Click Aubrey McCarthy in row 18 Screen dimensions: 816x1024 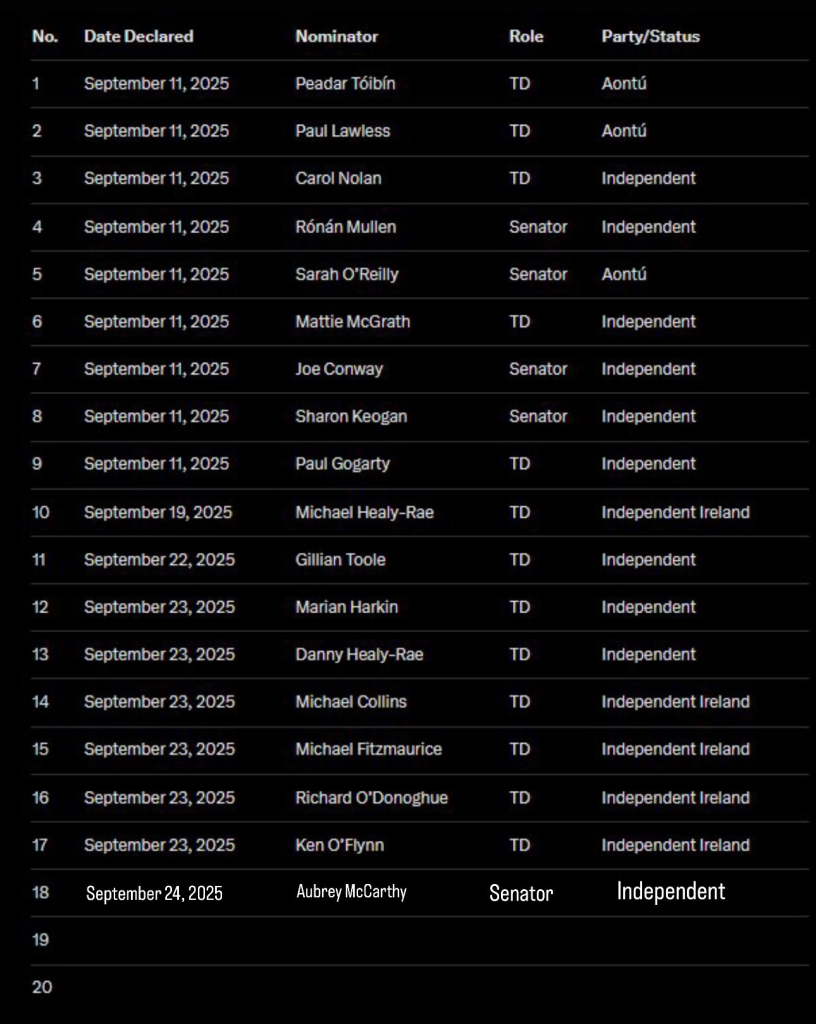[x=351, y=891]
